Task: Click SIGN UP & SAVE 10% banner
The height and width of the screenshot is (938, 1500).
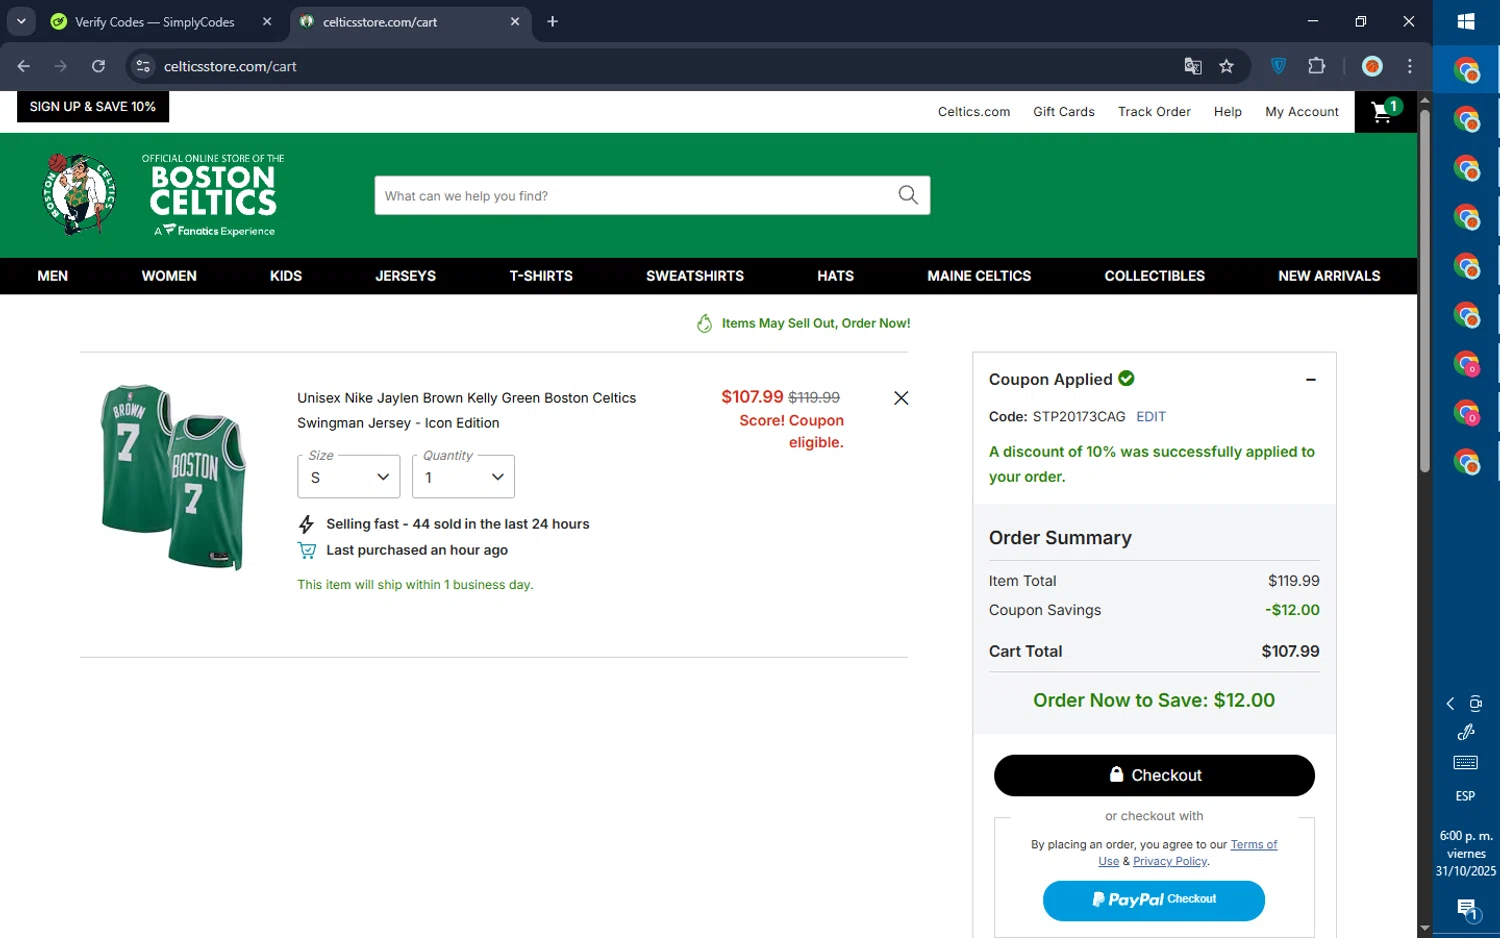Action: click(x=93, y=107)
